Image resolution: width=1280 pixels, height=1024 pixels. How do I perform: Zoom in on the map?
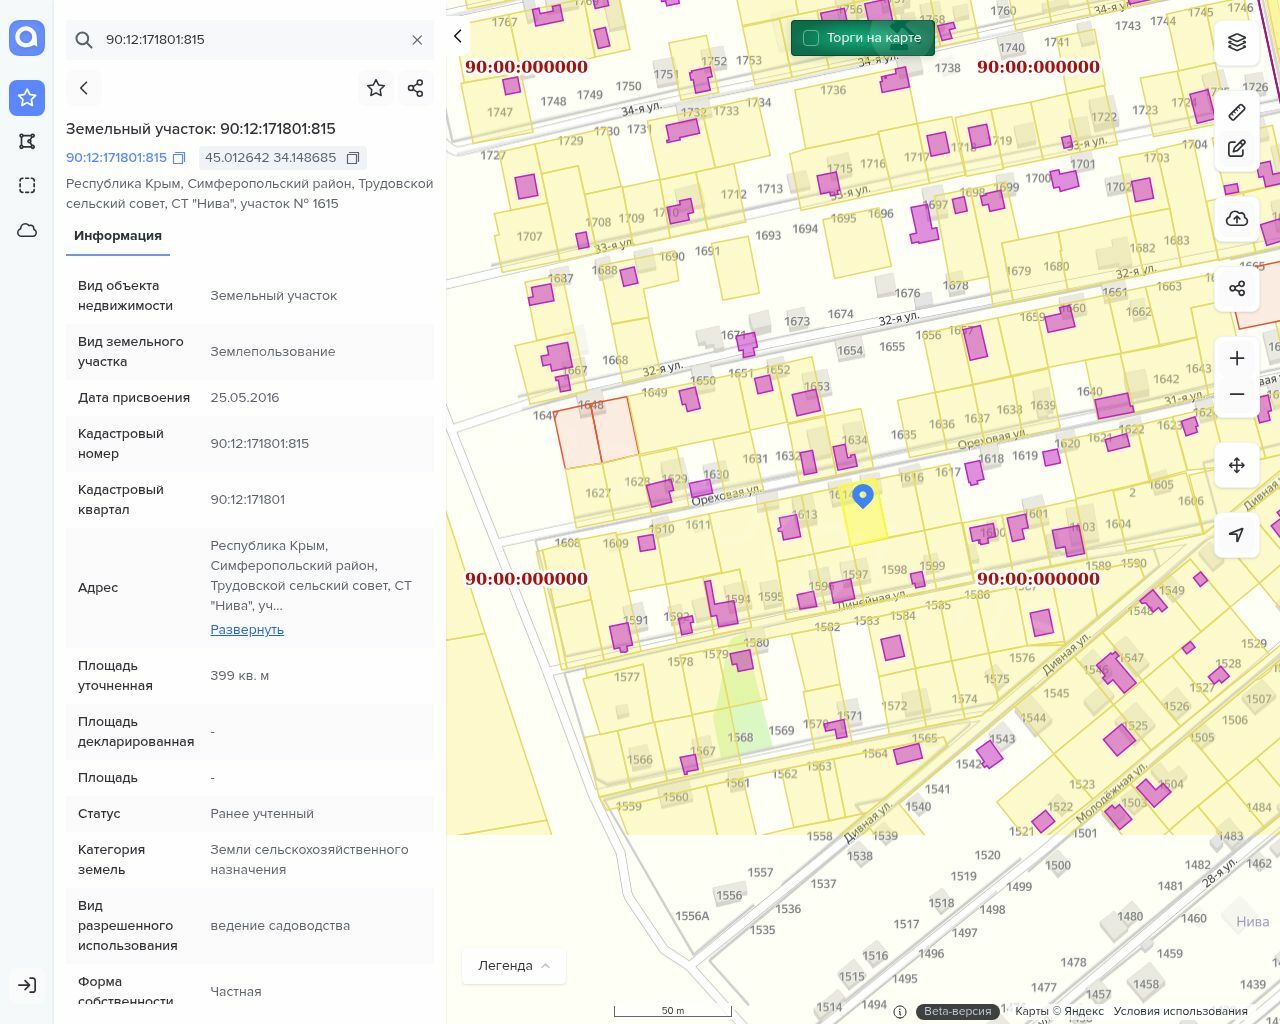[x=1237, y=358]
